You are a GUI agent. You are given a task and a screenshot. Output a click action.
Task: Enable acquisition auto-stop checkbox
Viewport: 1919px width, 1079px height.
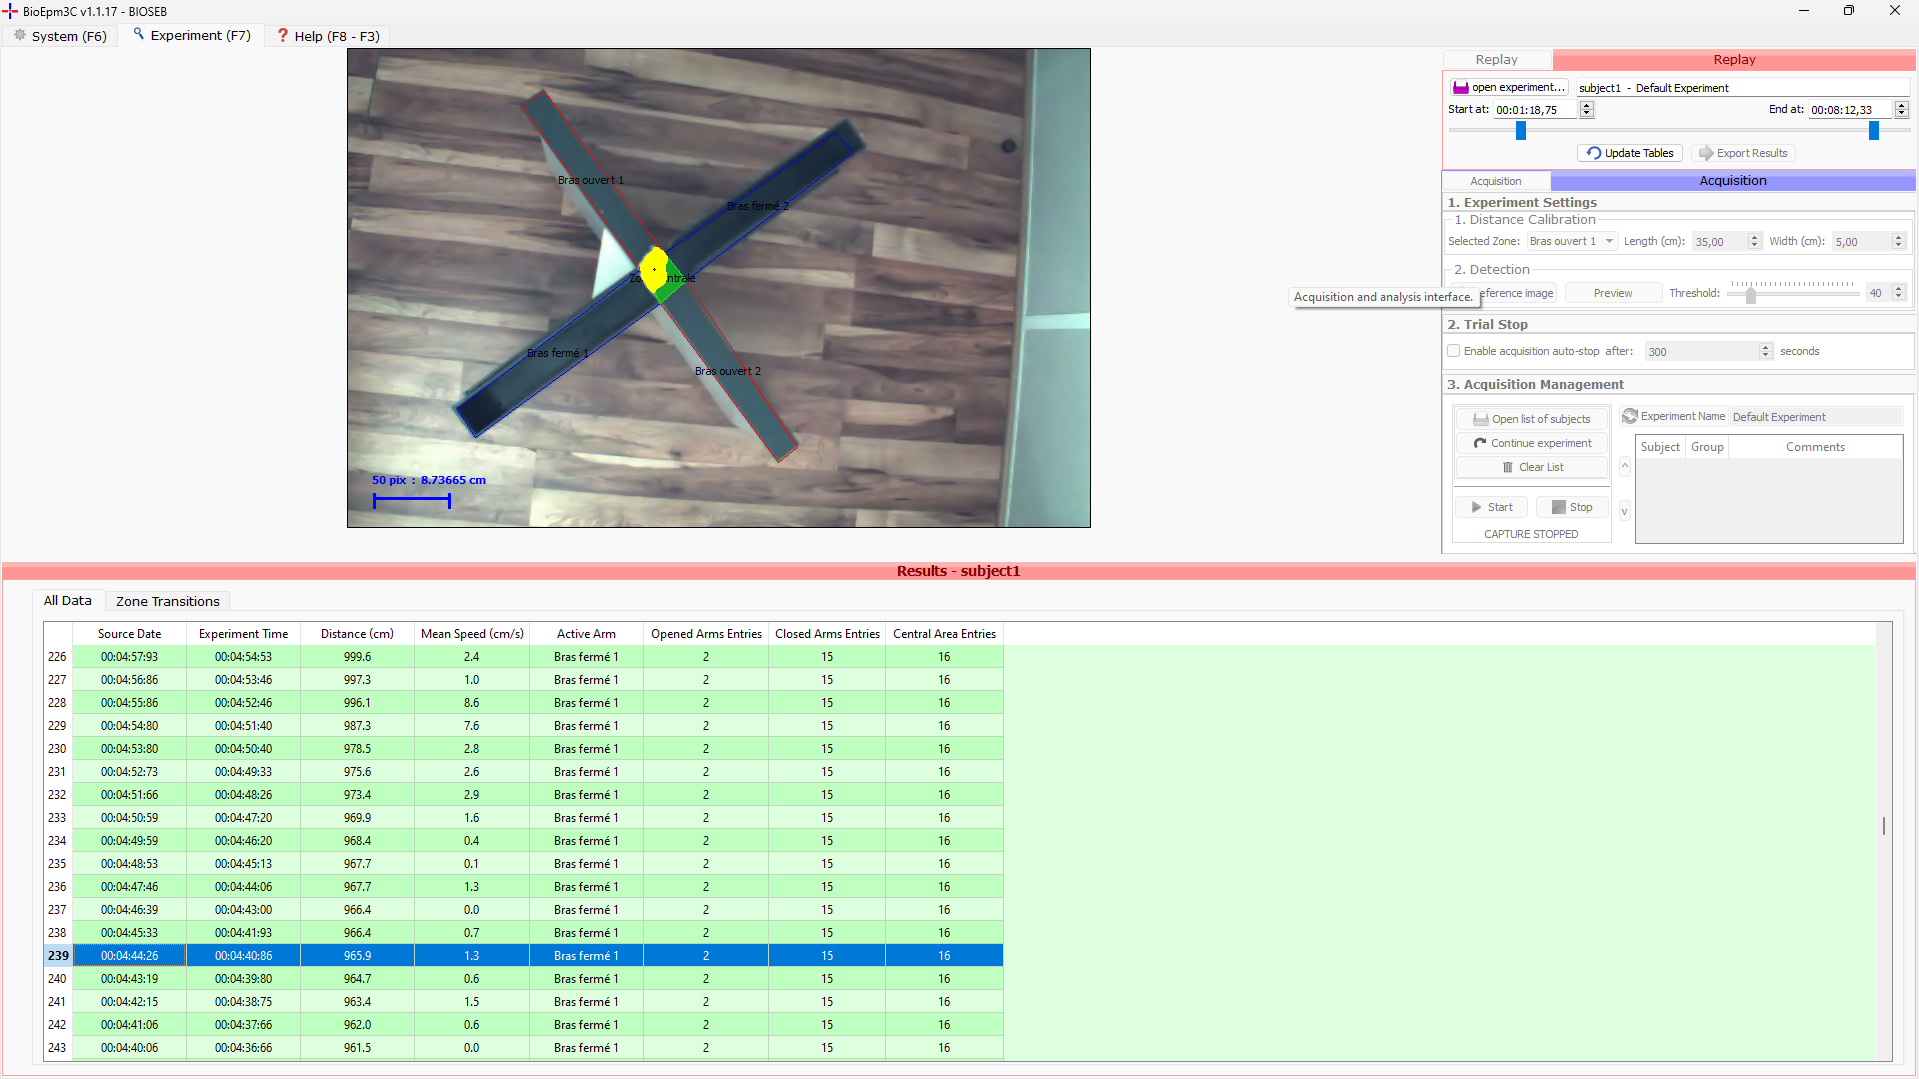[x=1453, y=351]
